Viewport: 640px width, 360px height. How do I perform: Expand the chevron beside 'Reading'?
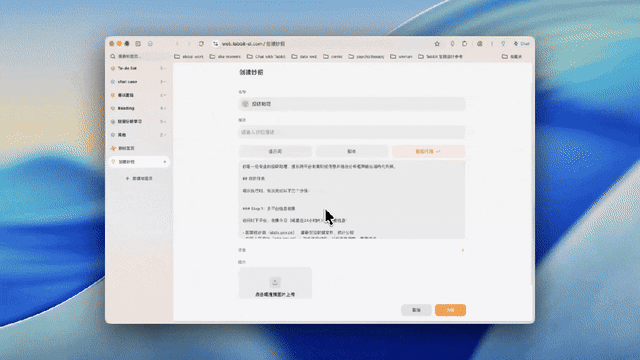click(165, 109)
